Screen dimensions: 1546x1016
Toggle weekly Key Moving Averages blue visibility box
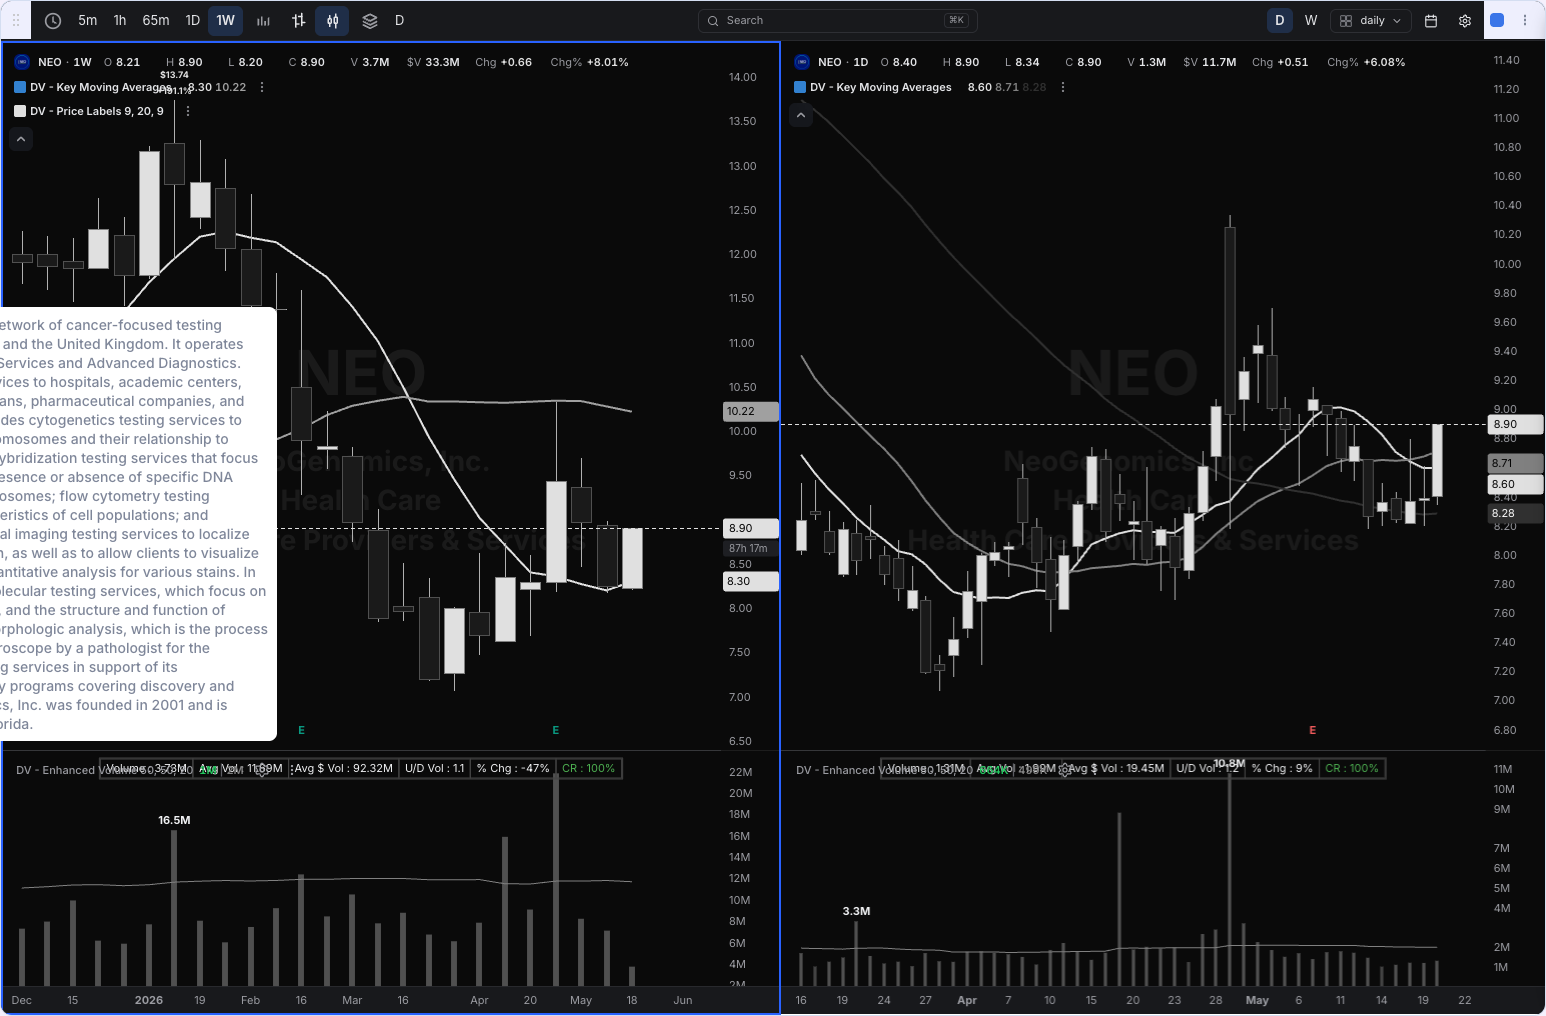(x=20, y=87)
